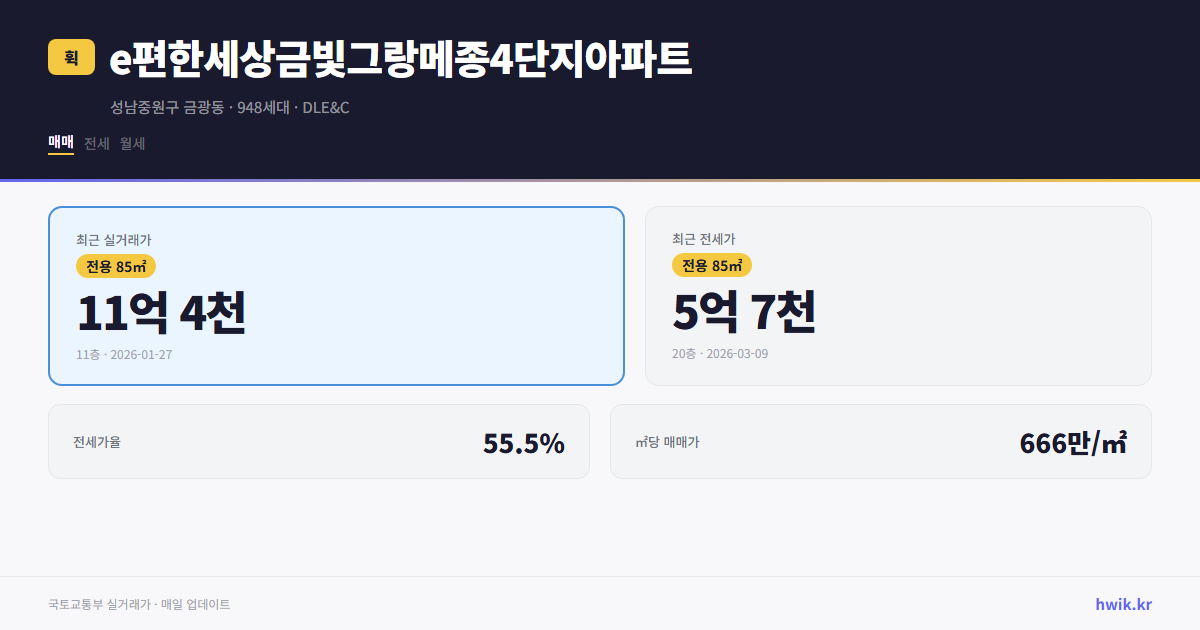Click the 전용 85㎡ badge on 전세가 card
Image resolution: width=1200 pixels, height=630 pixels.
pos(712,266)
